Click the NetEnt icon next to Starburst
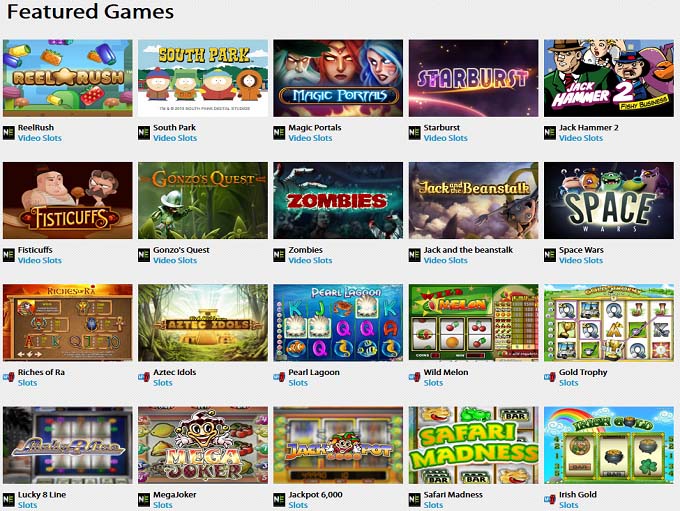680x511 pixels. [x=415, y=133]
